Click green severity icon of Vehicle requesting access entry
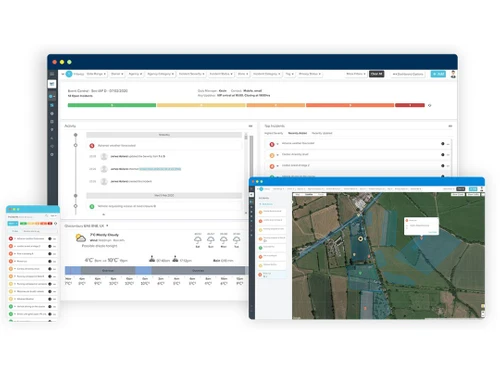 pyautogui.click(x=92, y=206)
